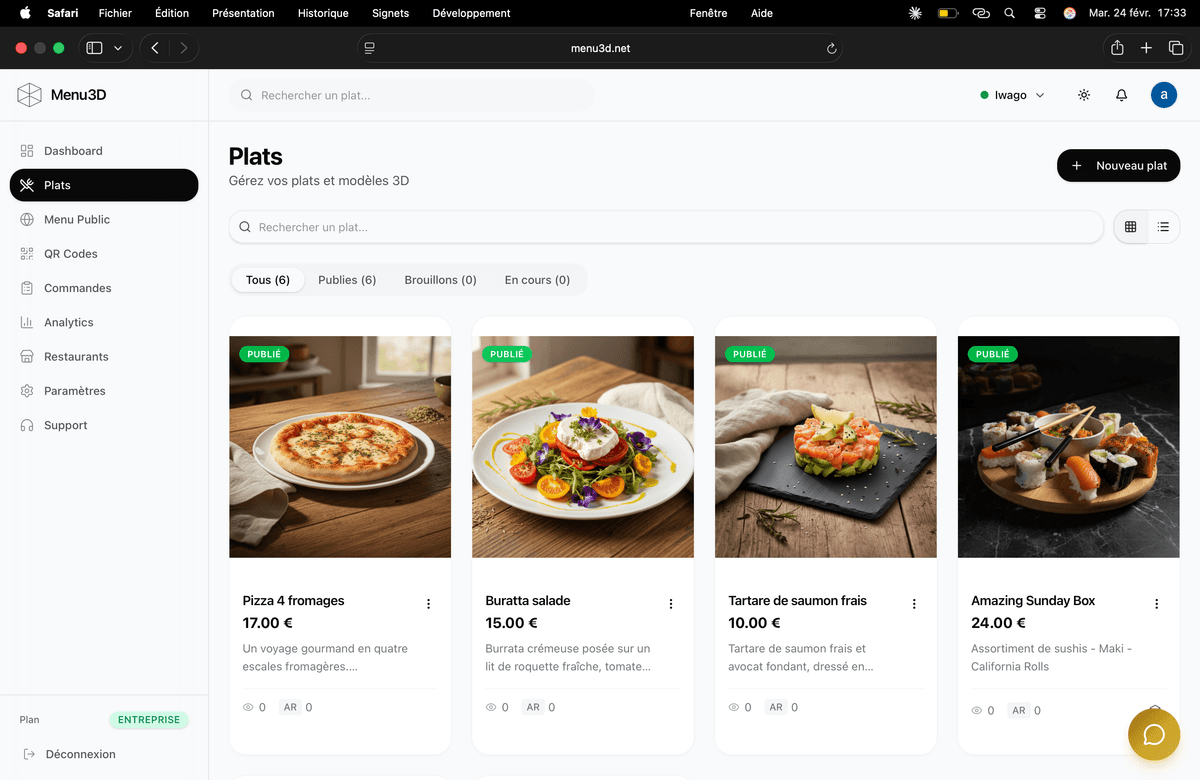Go to Analytics section
Viewport: 1200px width, 780px height.
click(68, 322)
